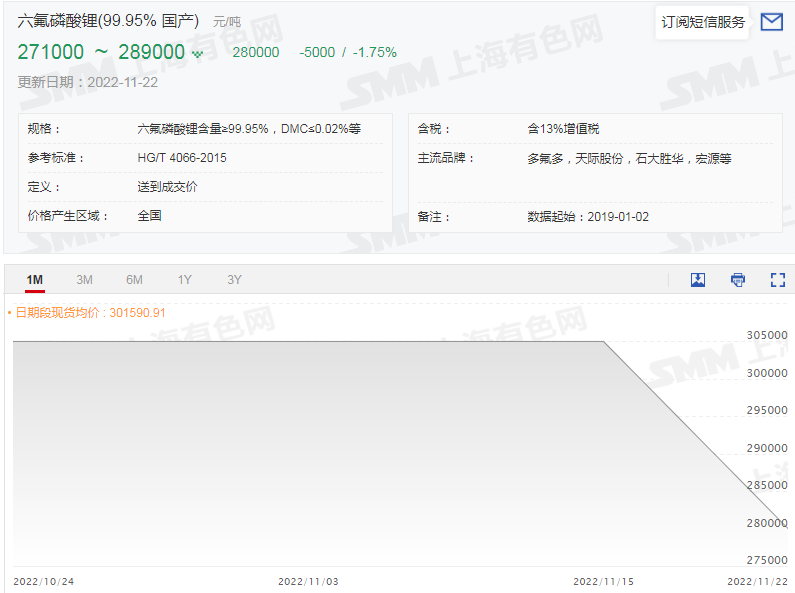
Task: Open the 订阅短信服务 subscription button
Action: (x=703, y=22)
